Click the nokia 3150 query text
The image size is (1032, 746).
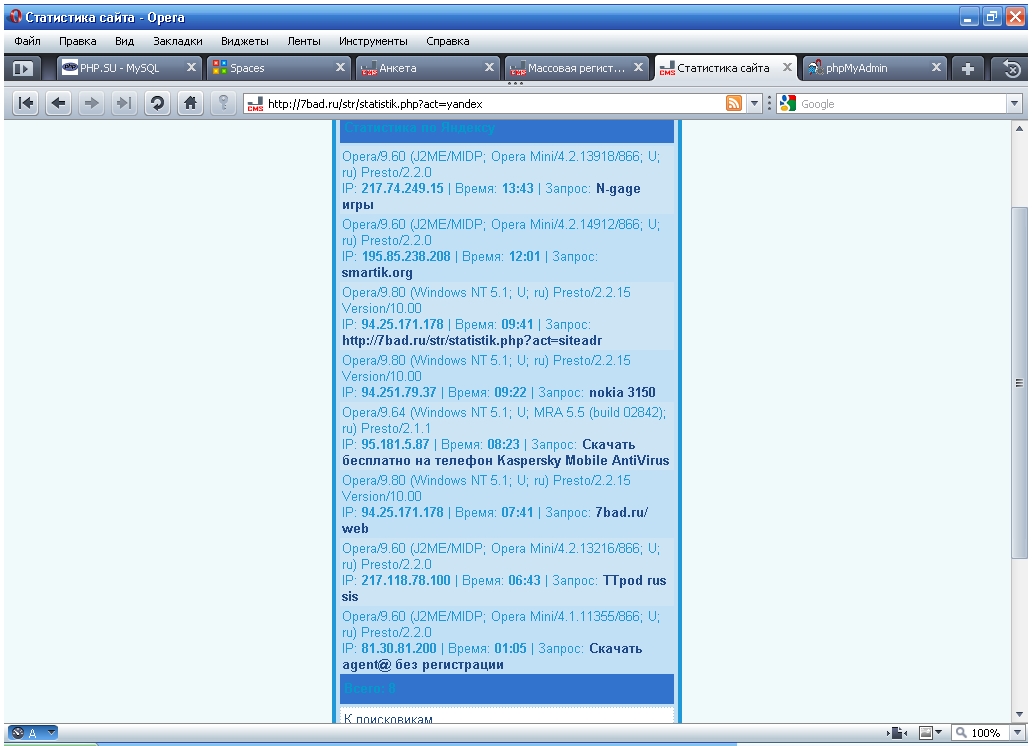[622, 392]
